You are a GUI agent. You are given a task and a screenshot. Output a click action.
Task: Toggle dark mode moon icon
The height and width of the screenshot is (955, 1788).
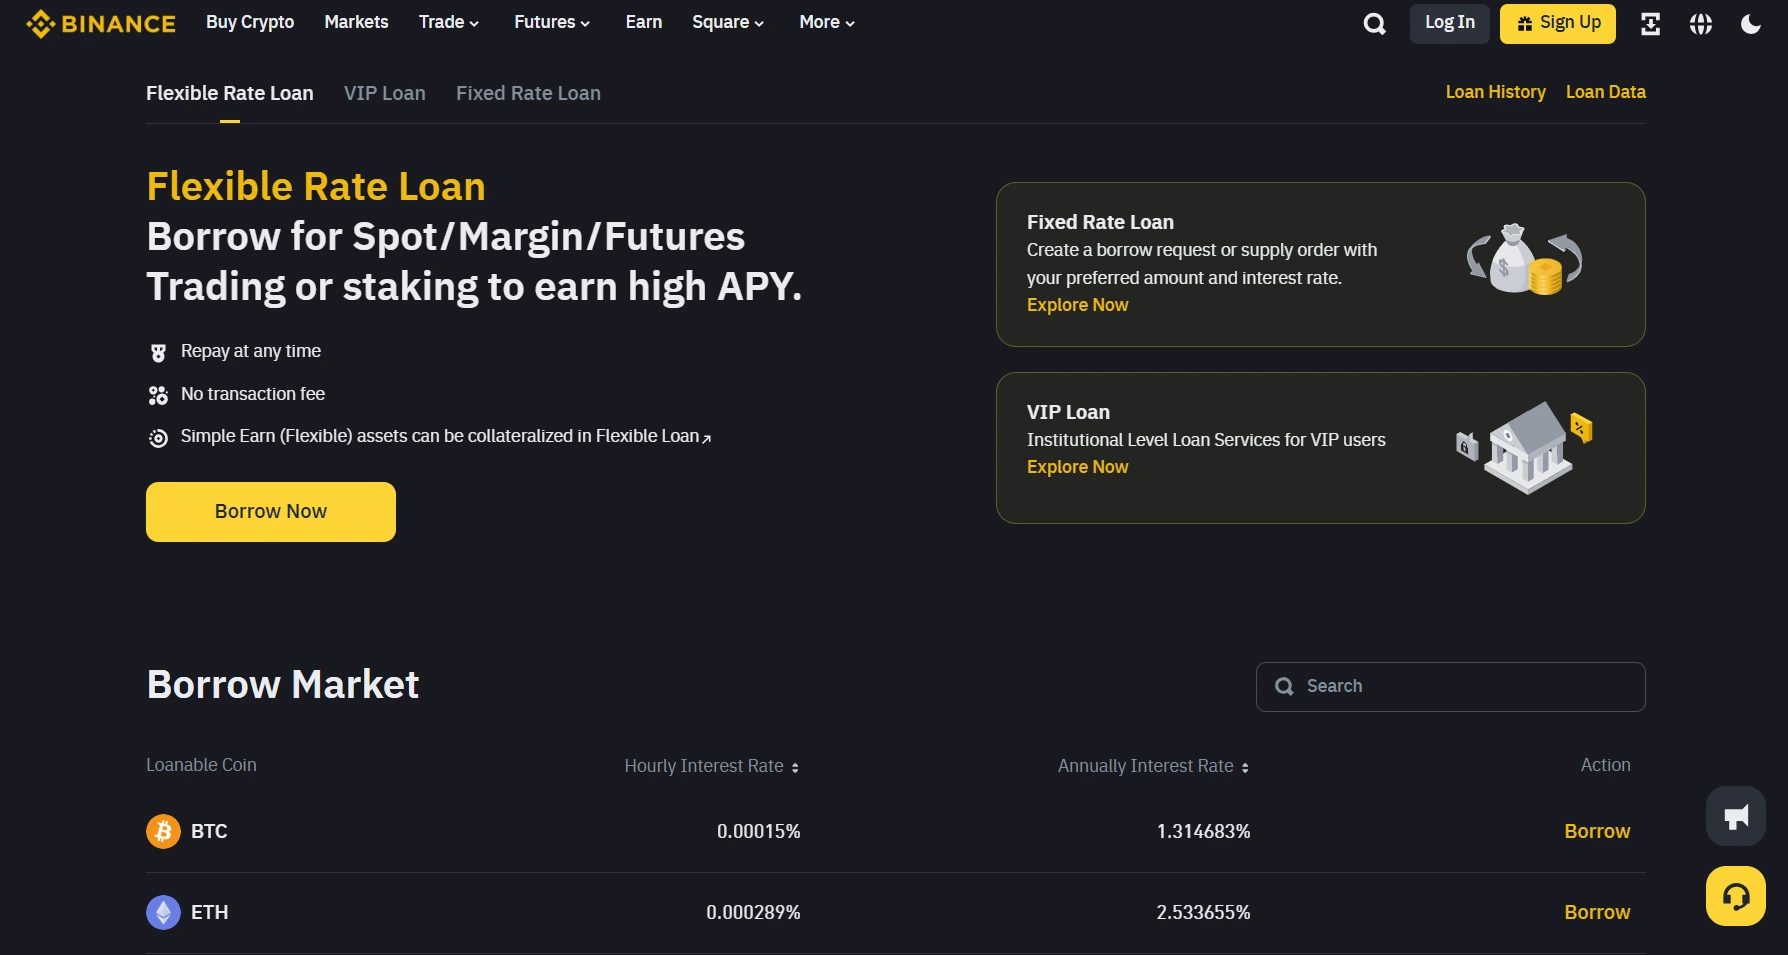click(1750, 24)
